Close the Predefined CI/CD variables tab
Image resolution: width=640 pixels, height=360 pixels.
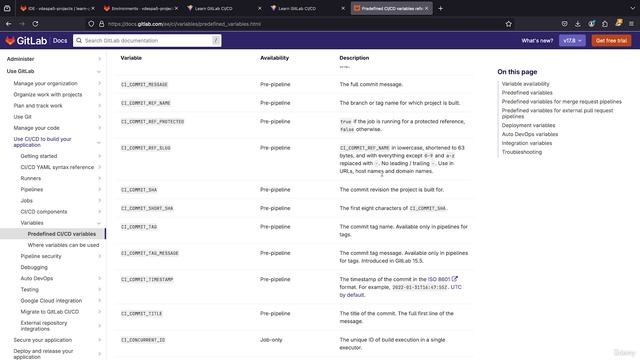click(427, 8)
